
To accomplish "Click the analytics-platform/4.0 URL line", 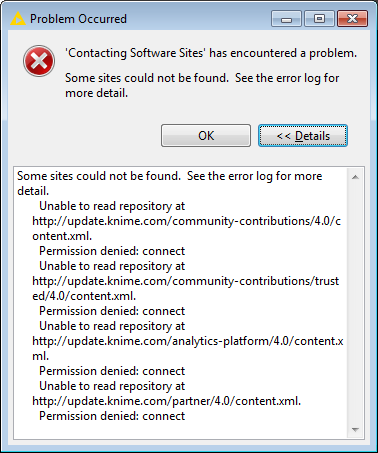I will [188, 348].
